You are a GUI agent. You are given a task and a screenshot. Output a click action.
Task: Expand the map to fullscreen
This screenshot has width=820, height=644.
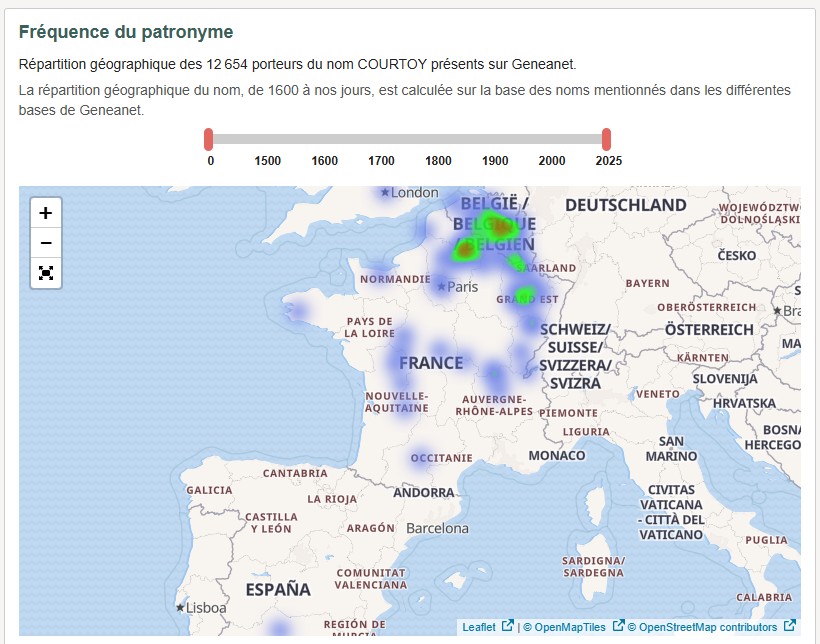click(x=44, y=272)
